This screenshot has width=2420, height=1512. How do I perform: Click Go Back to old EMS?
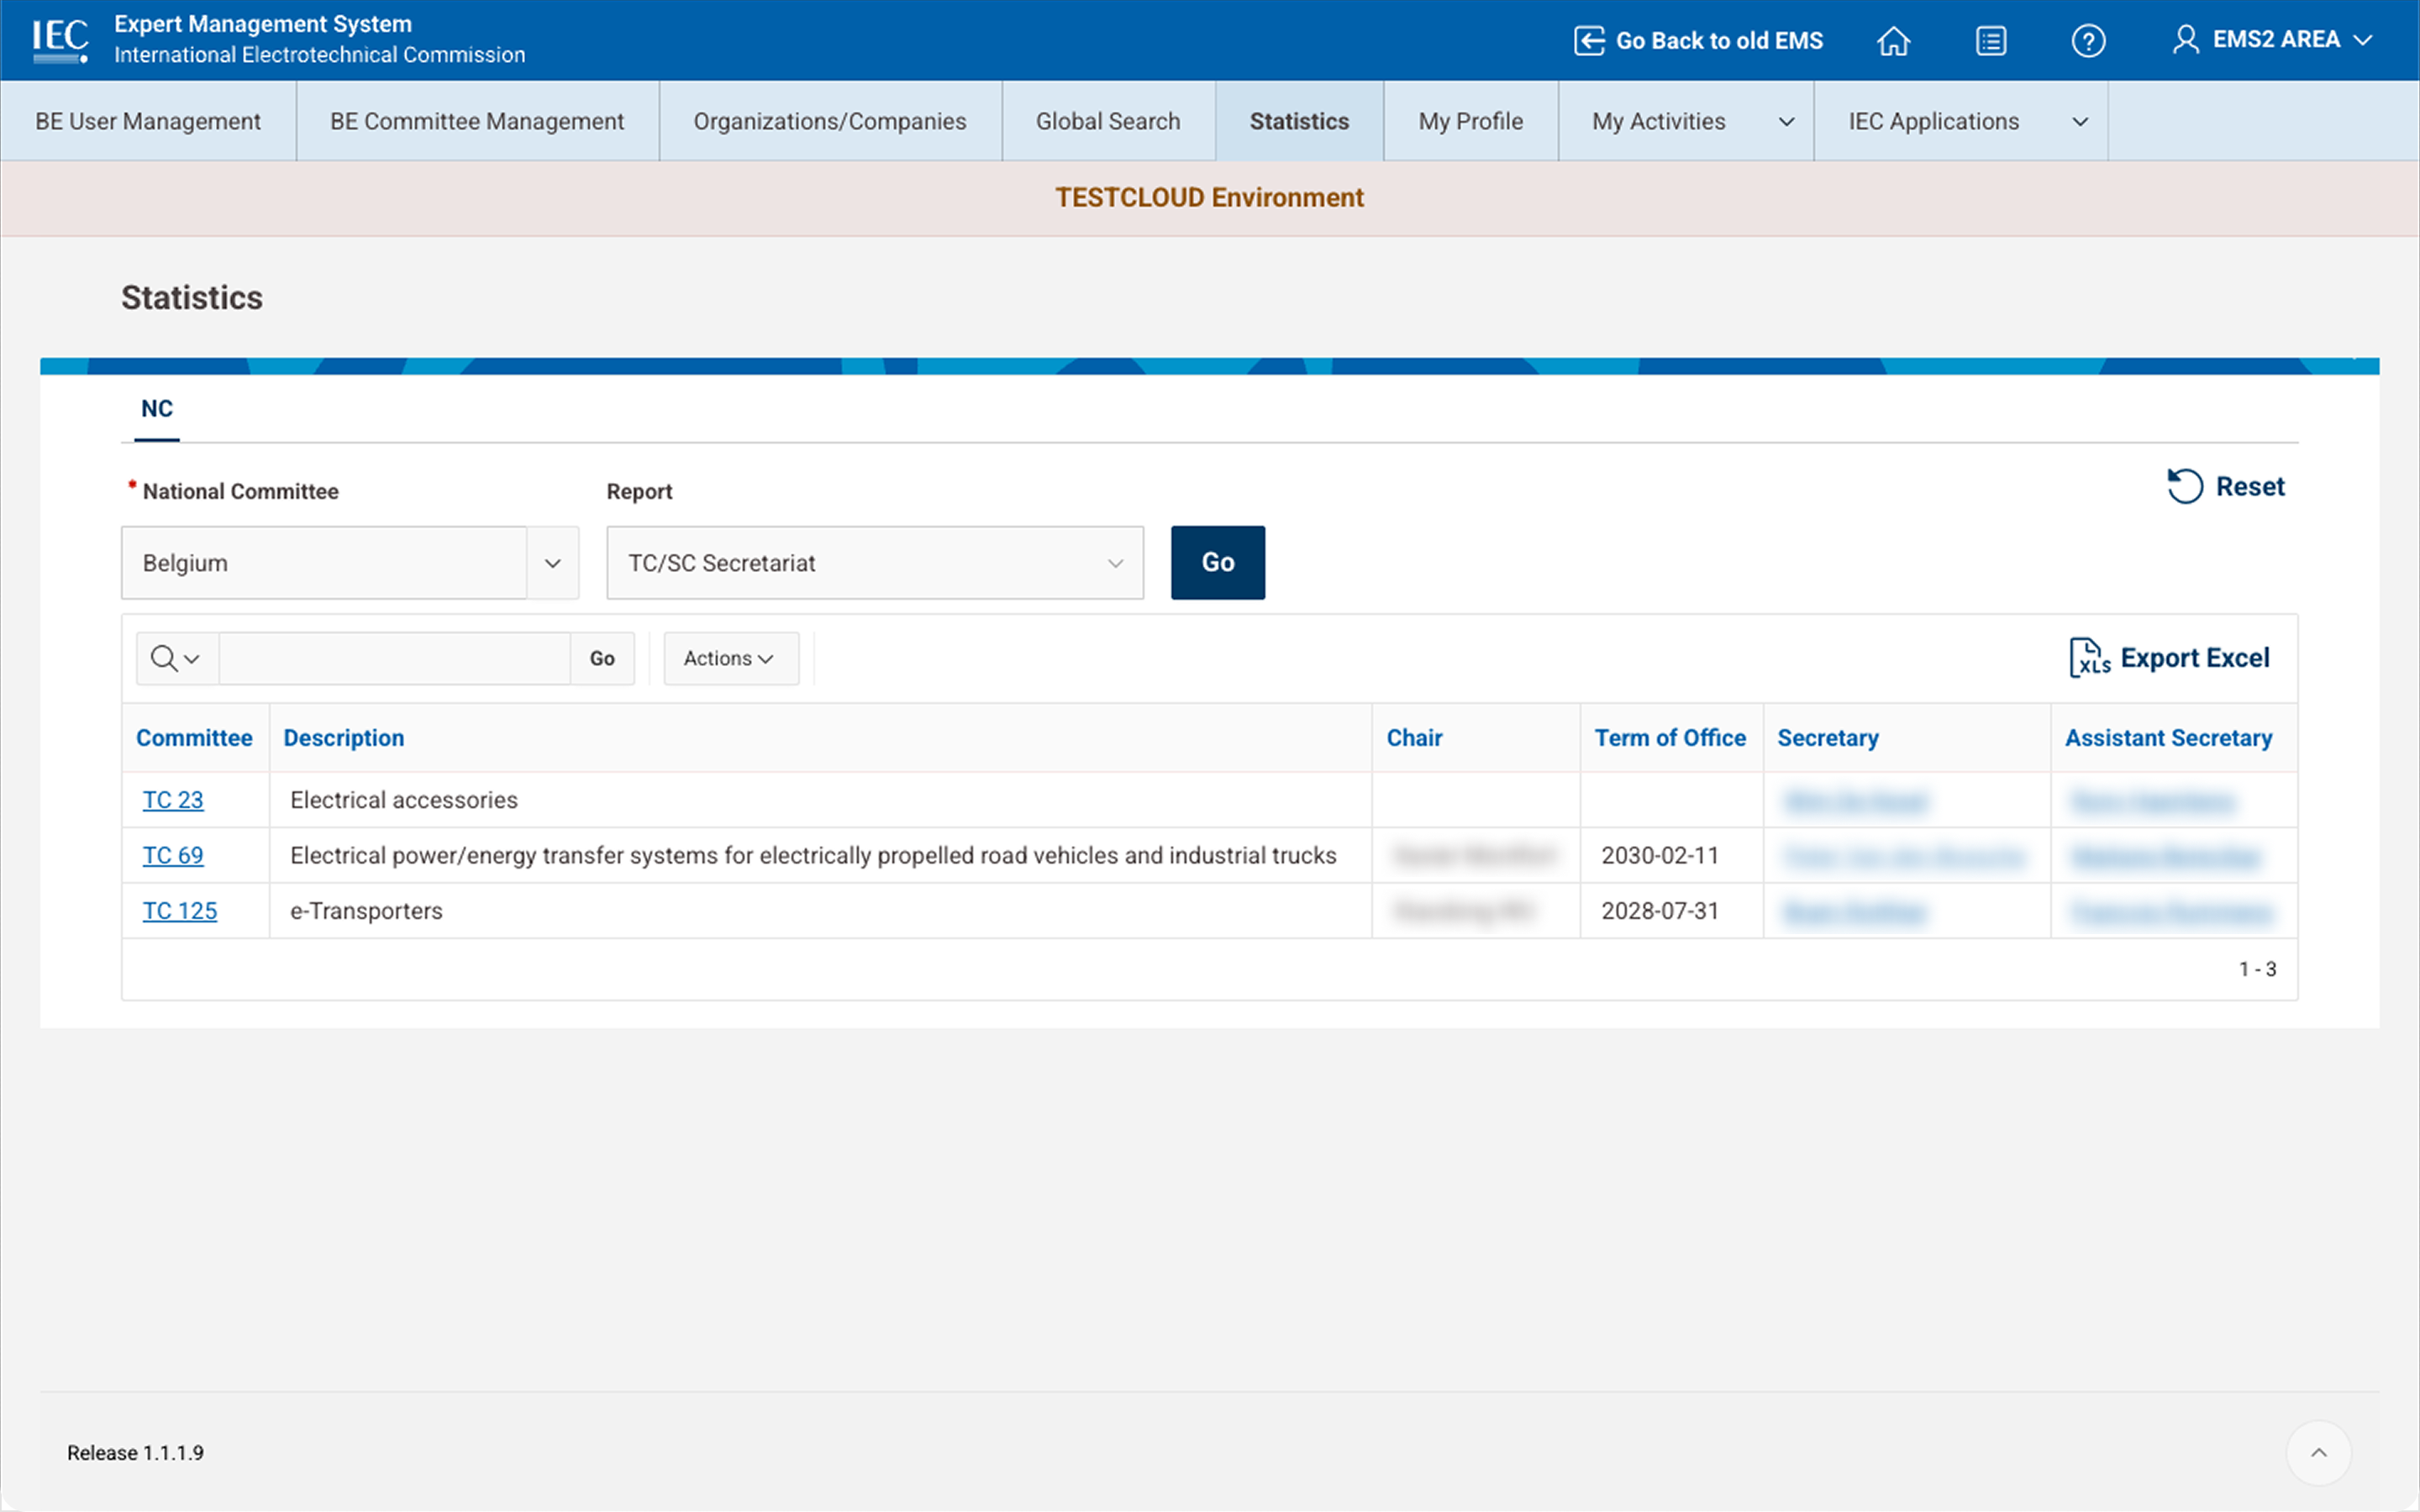(1698, 41)
